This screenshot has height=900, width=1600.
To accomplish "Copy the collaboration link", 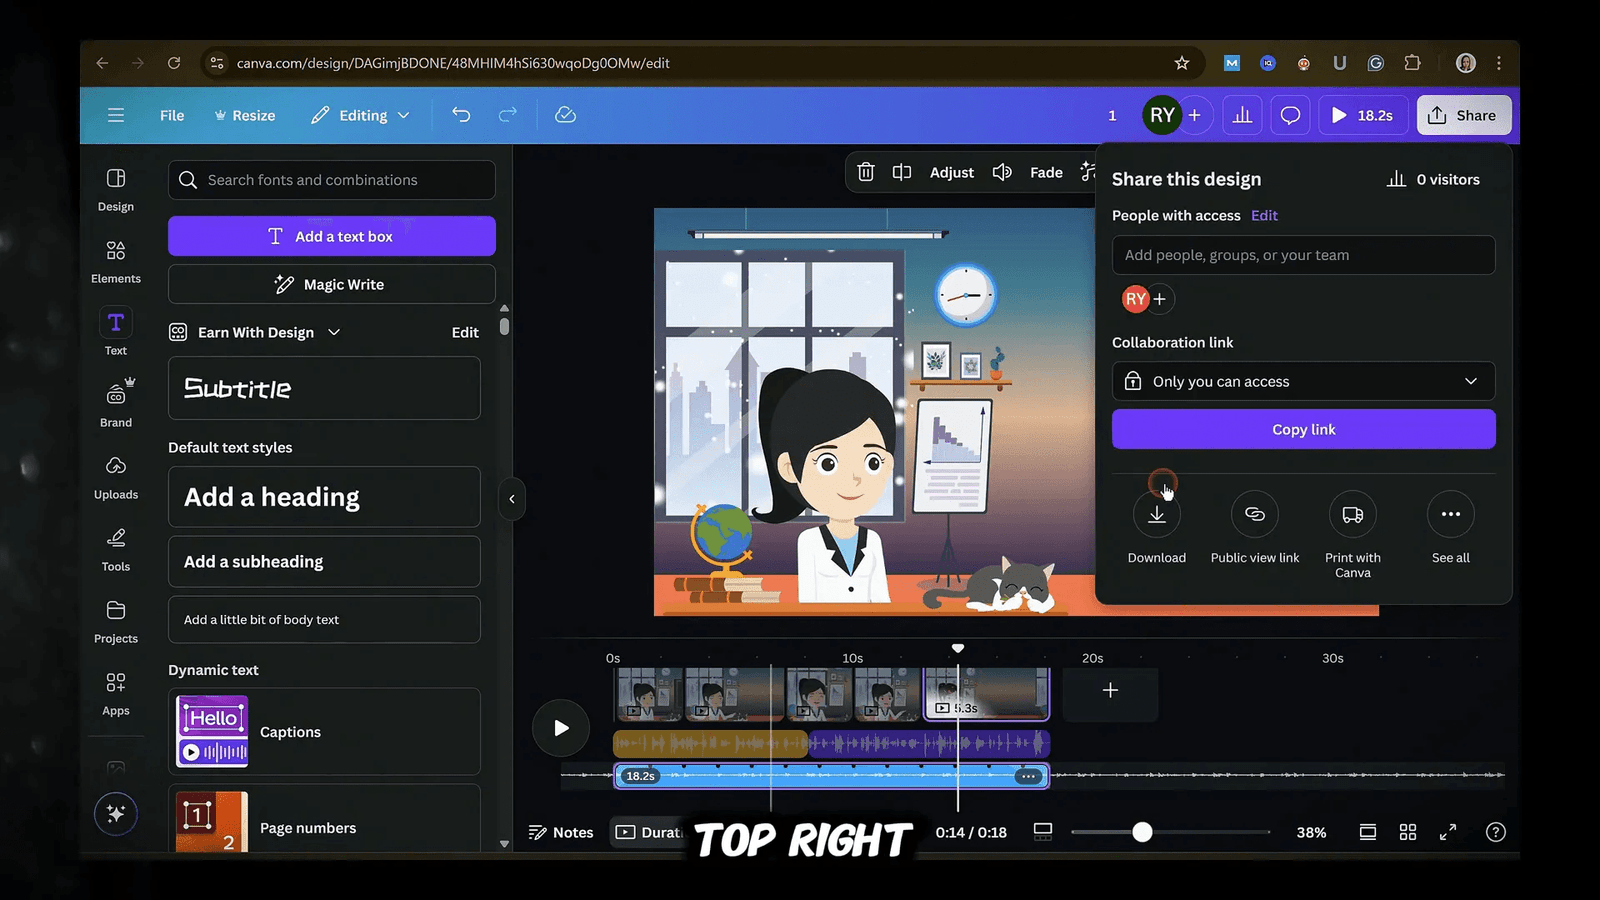I will tap(1303, 429).
